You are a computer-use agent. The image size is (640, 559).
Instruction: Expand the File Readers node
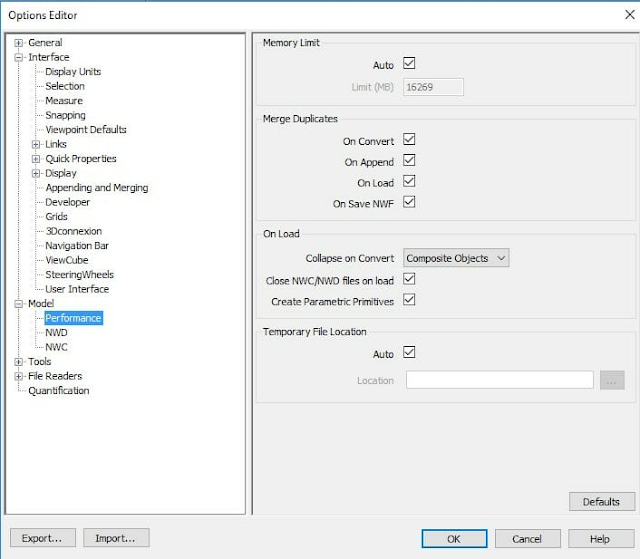(x=18, y=376)
